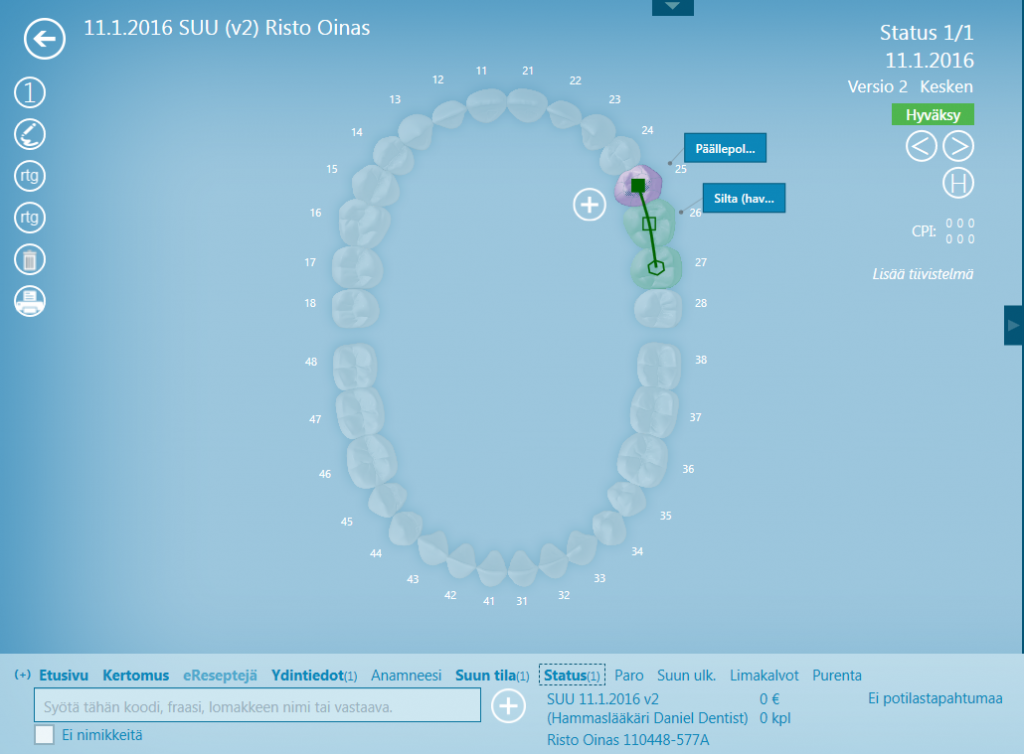Open the Kertomus tab

135,675
